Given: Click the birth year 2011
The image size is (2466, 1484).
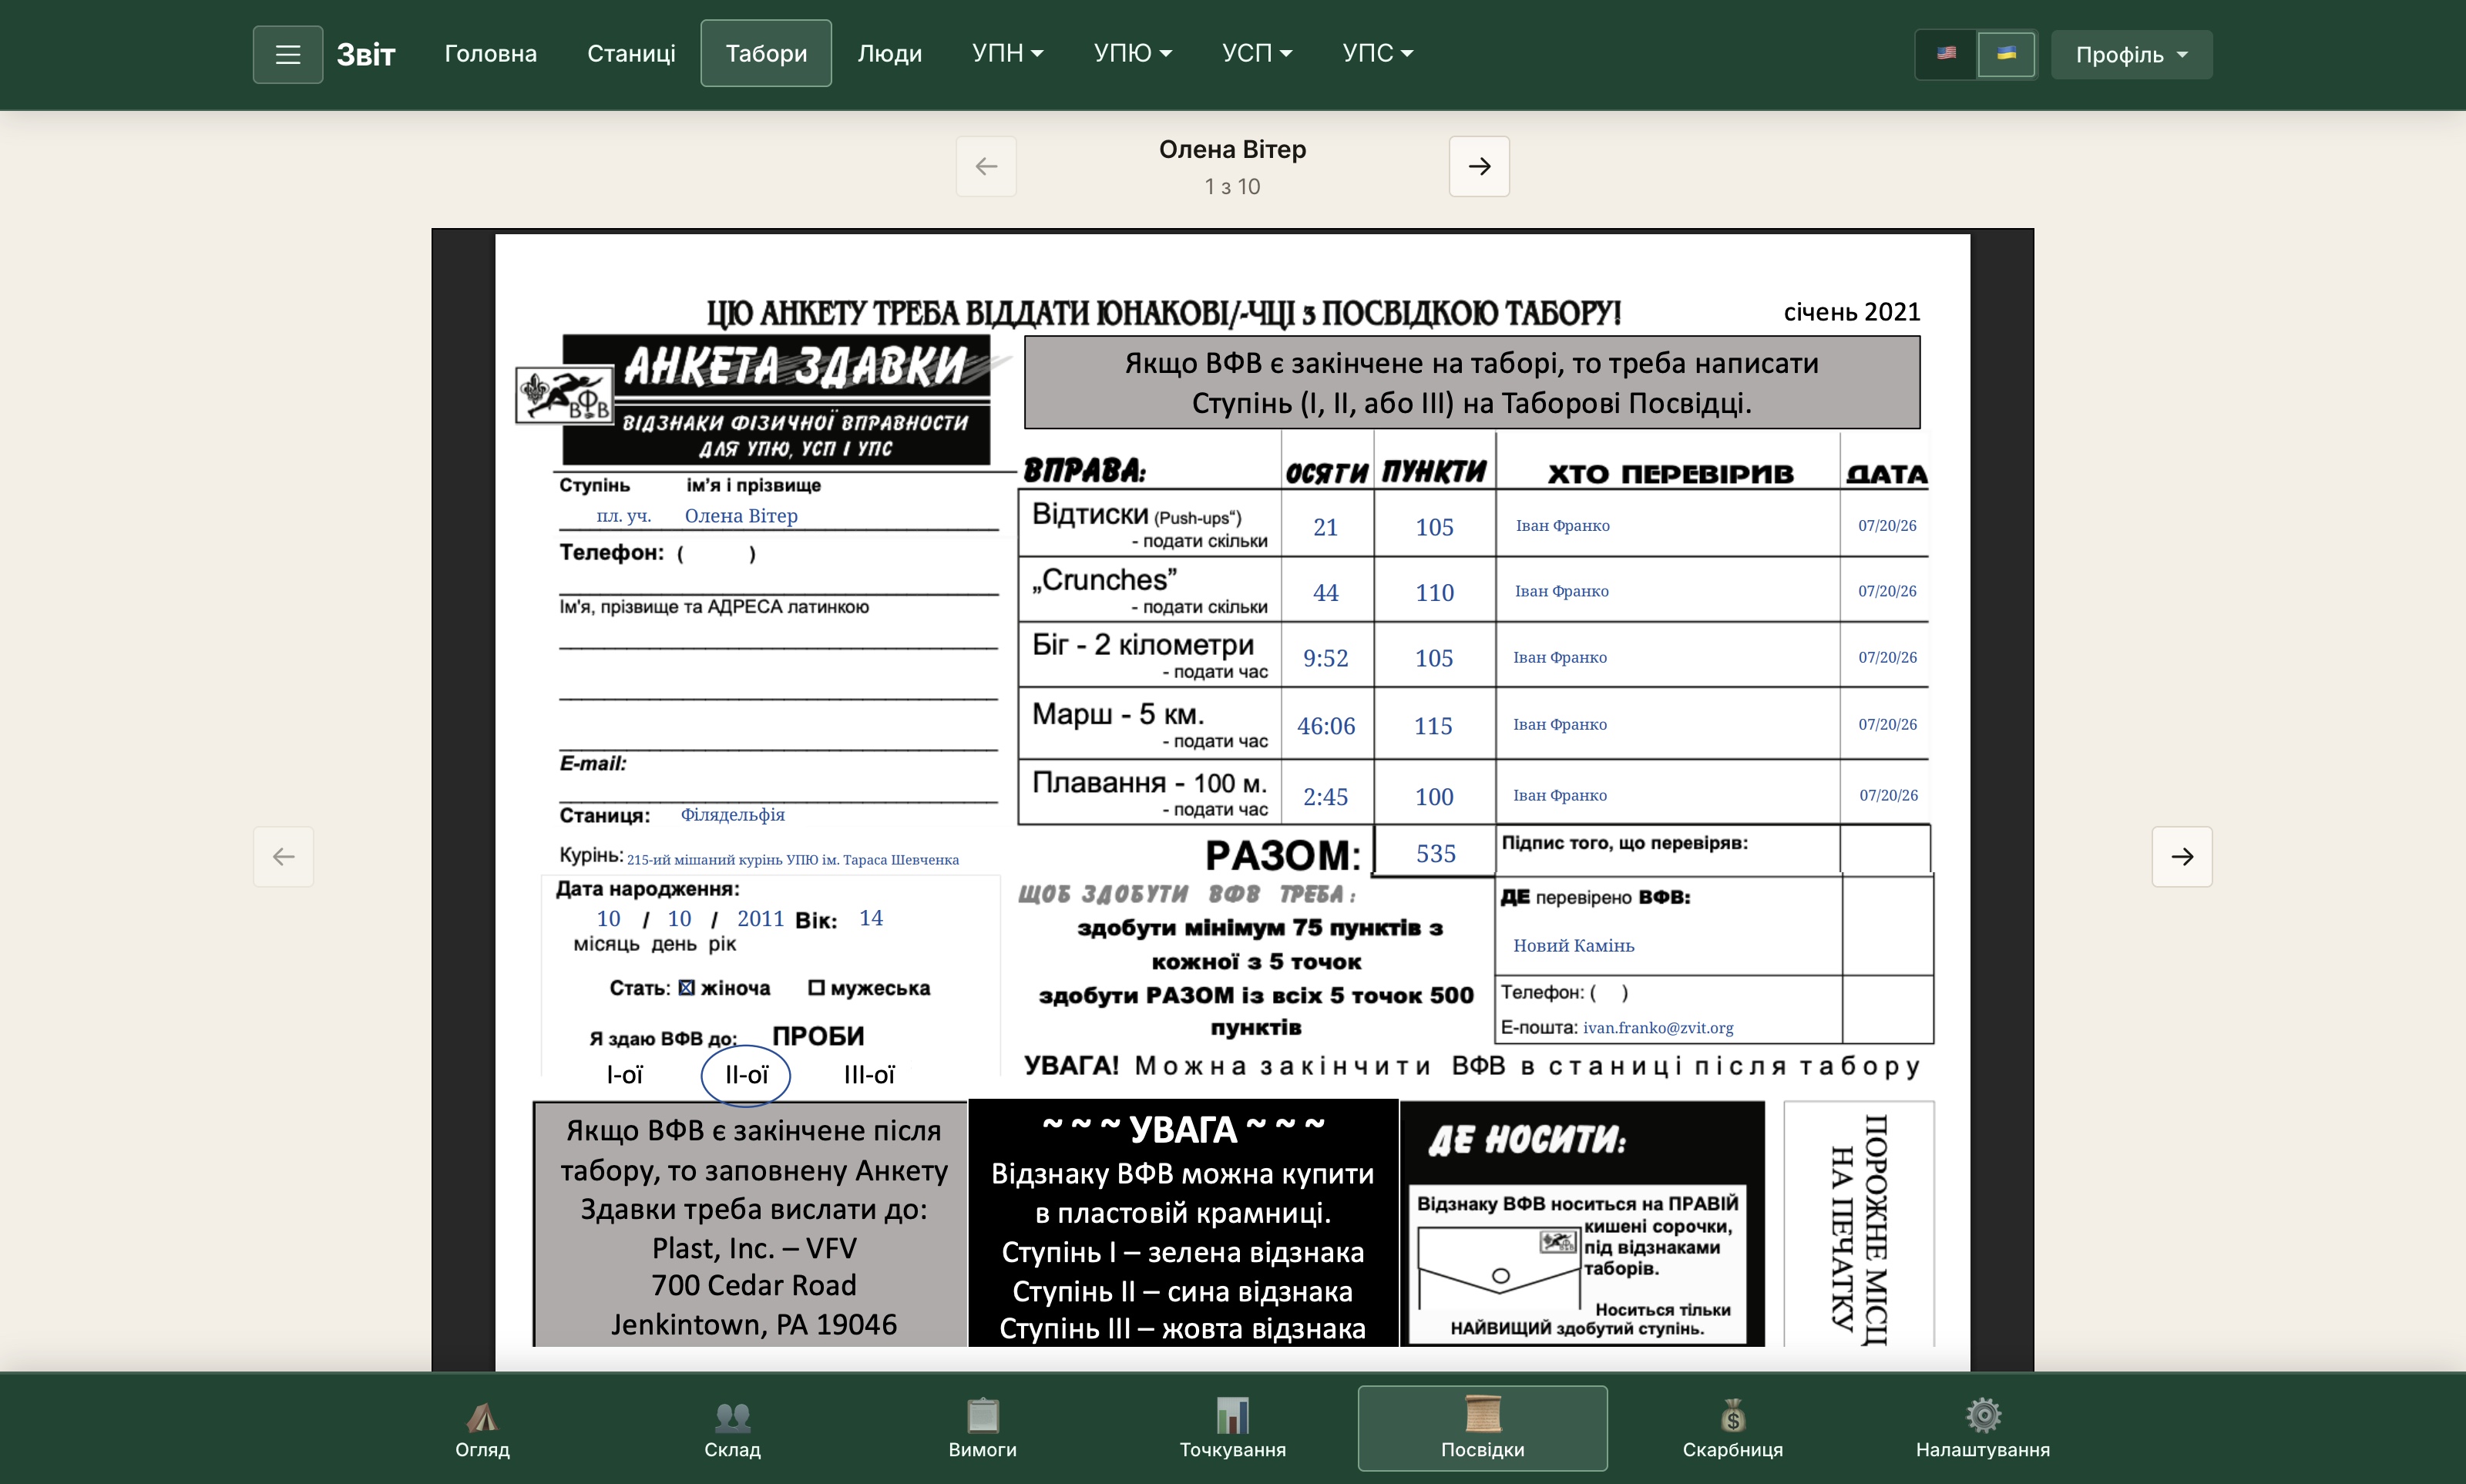Looking at the screenshot, I should [x=760, y=919].
